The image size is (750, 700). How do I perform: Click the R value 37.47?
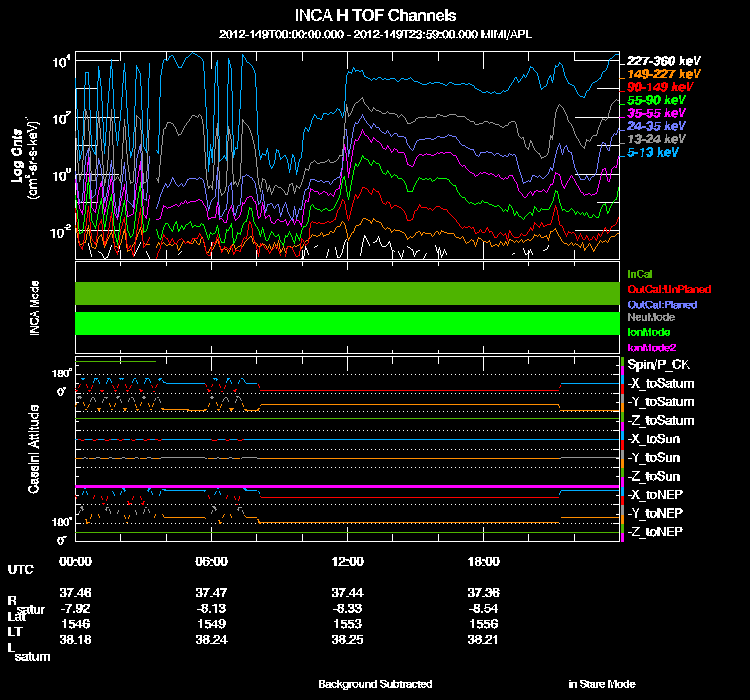[211, 593]
